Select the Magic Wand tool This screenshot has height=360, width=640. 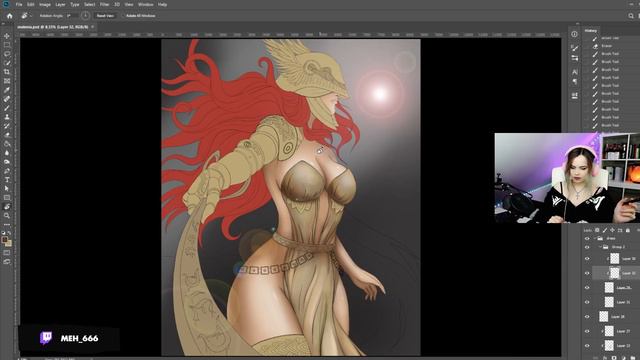[7, 63]
